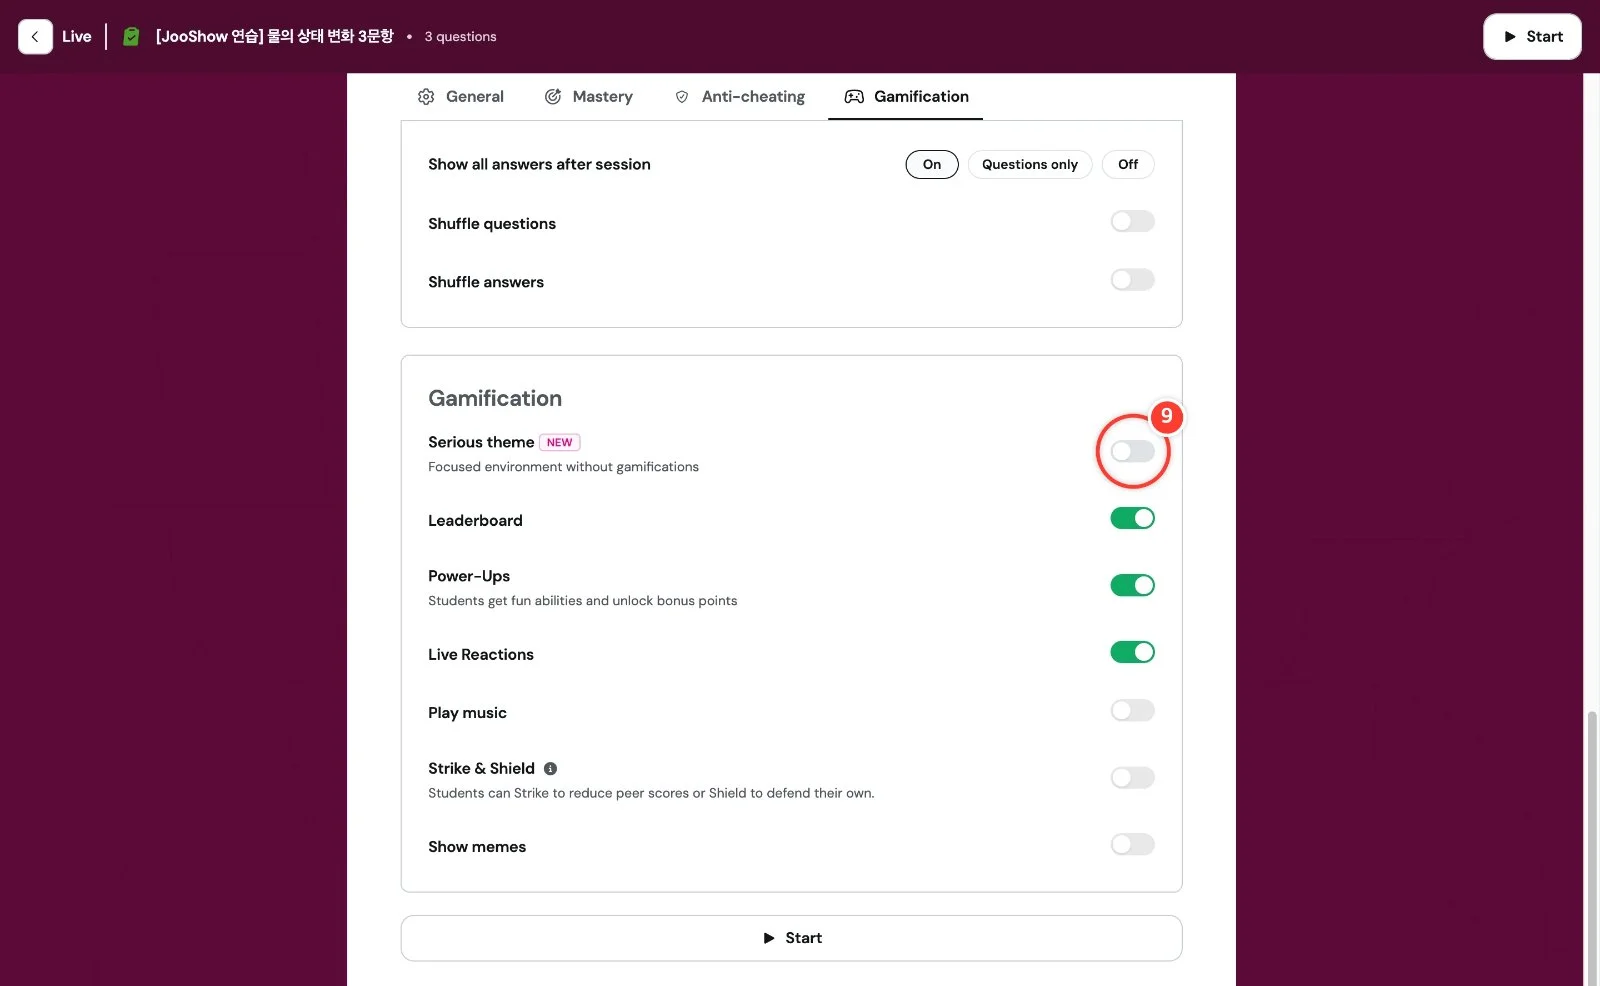Click the green quiz clipboard icon

131,37
